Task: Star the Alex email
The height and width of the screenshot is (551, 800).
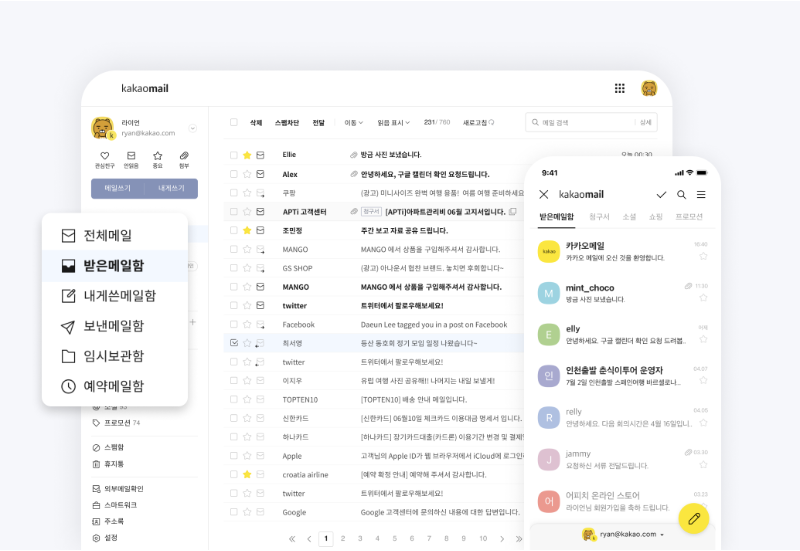Action: [247, 174]
